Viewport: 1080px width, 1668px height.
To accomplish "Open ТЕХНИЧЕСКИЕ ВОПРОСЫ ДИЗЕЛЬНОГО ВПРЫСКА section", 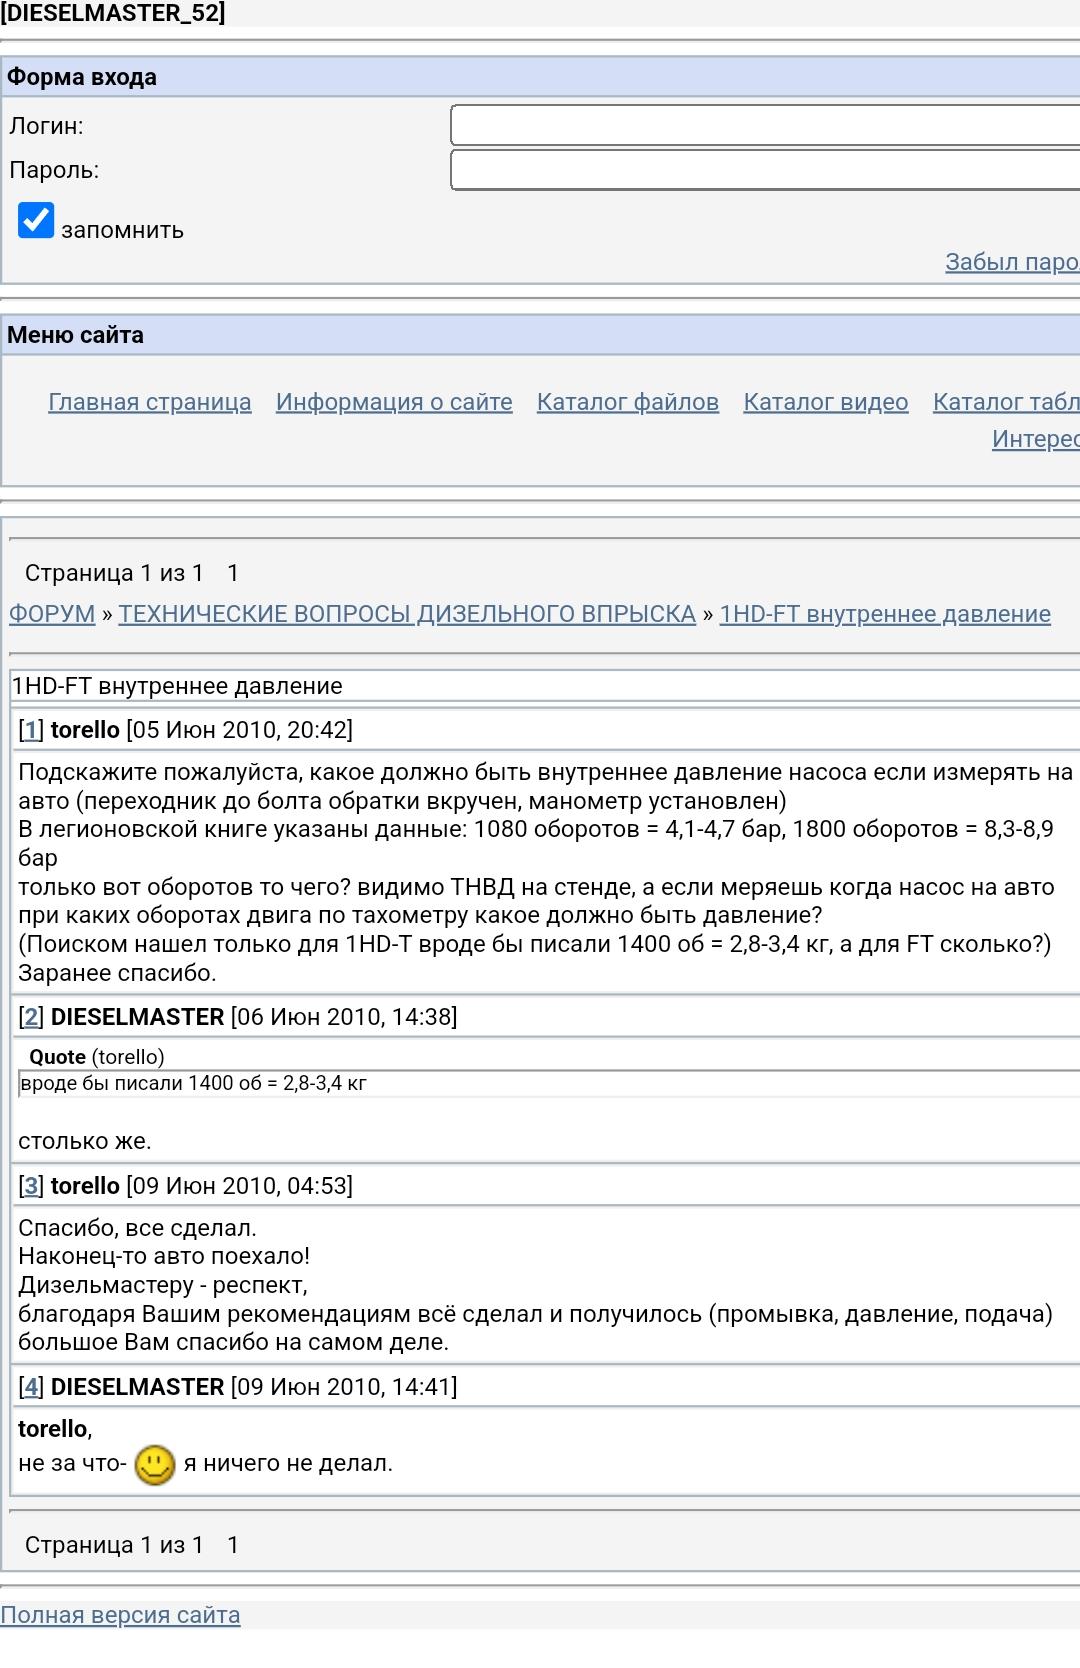I will tap(407, 614).
